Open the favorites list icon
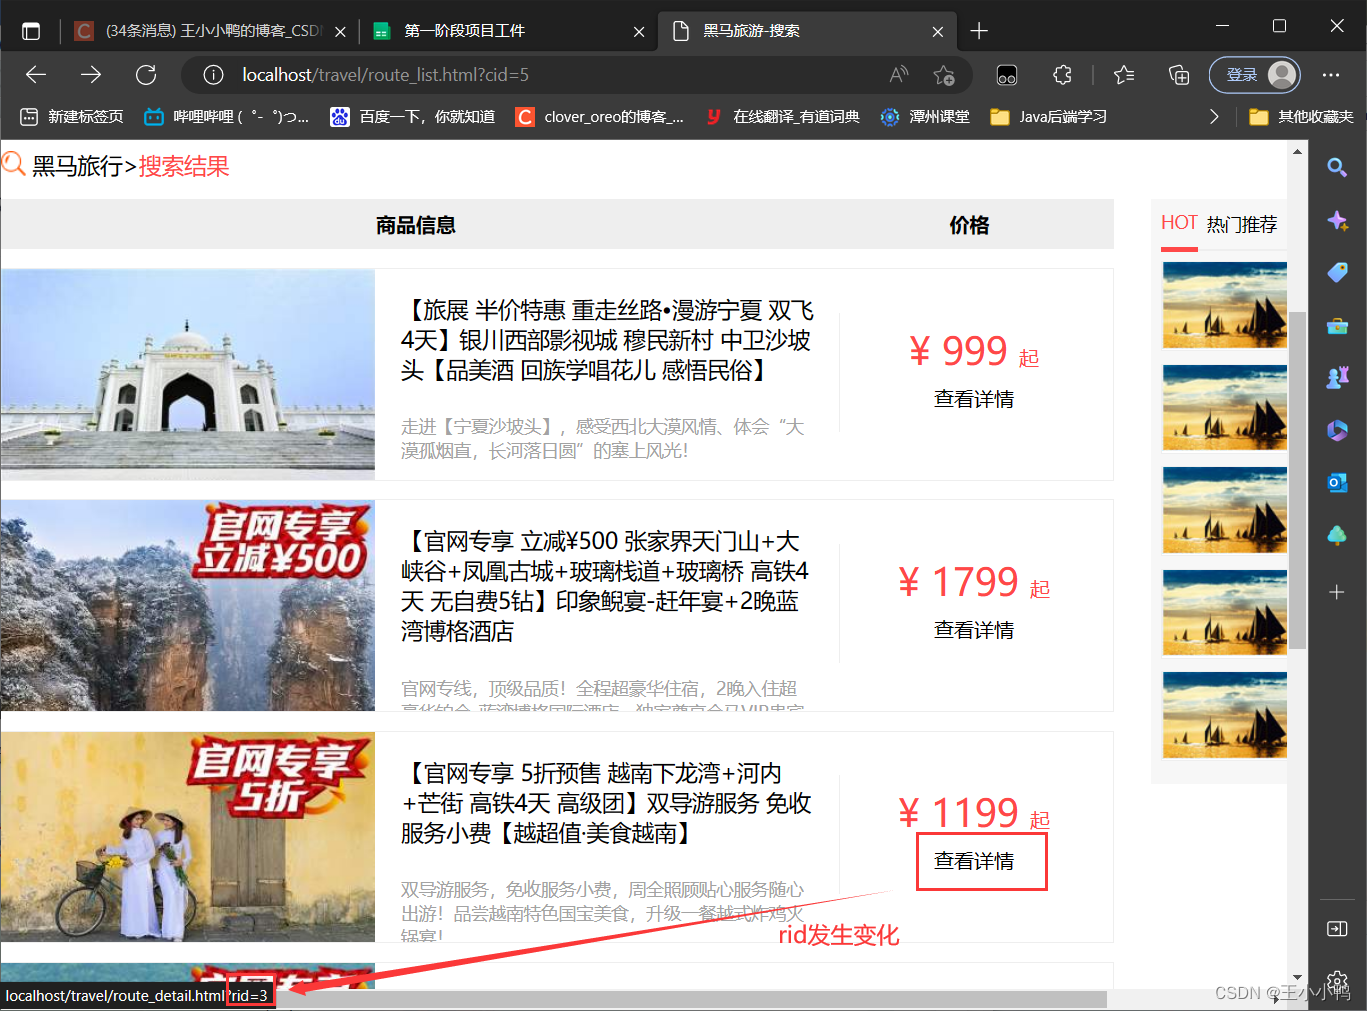Image resolution: width=1367 pixels, height=1011 pixels. [x=1124, y=75]
